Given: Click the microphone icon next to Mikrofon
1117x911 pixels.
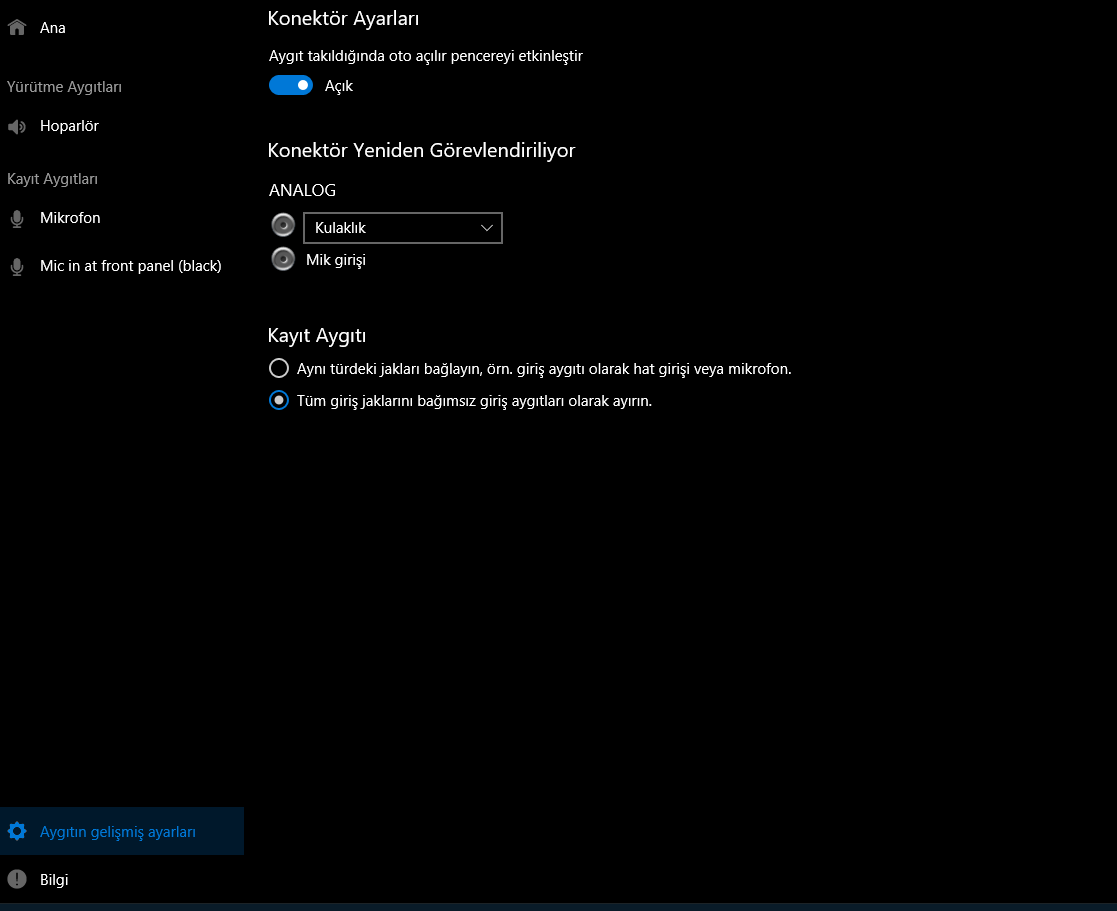Looking at the screenshot, I should (x=17, y=219).
